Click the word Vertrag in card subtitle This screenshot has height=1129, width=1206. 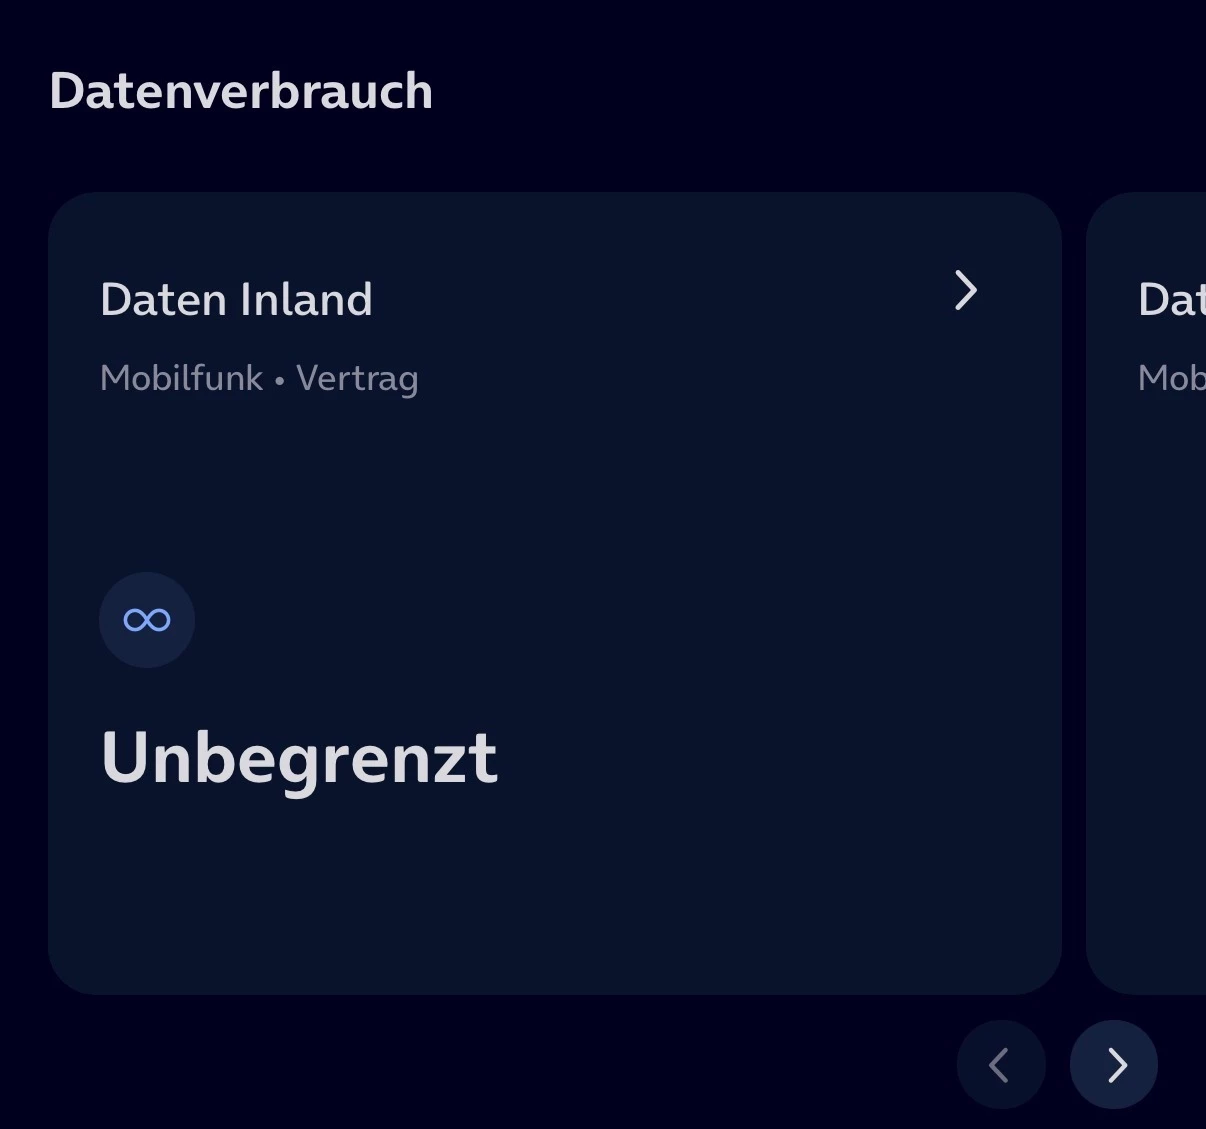click(x=357, y=379)
